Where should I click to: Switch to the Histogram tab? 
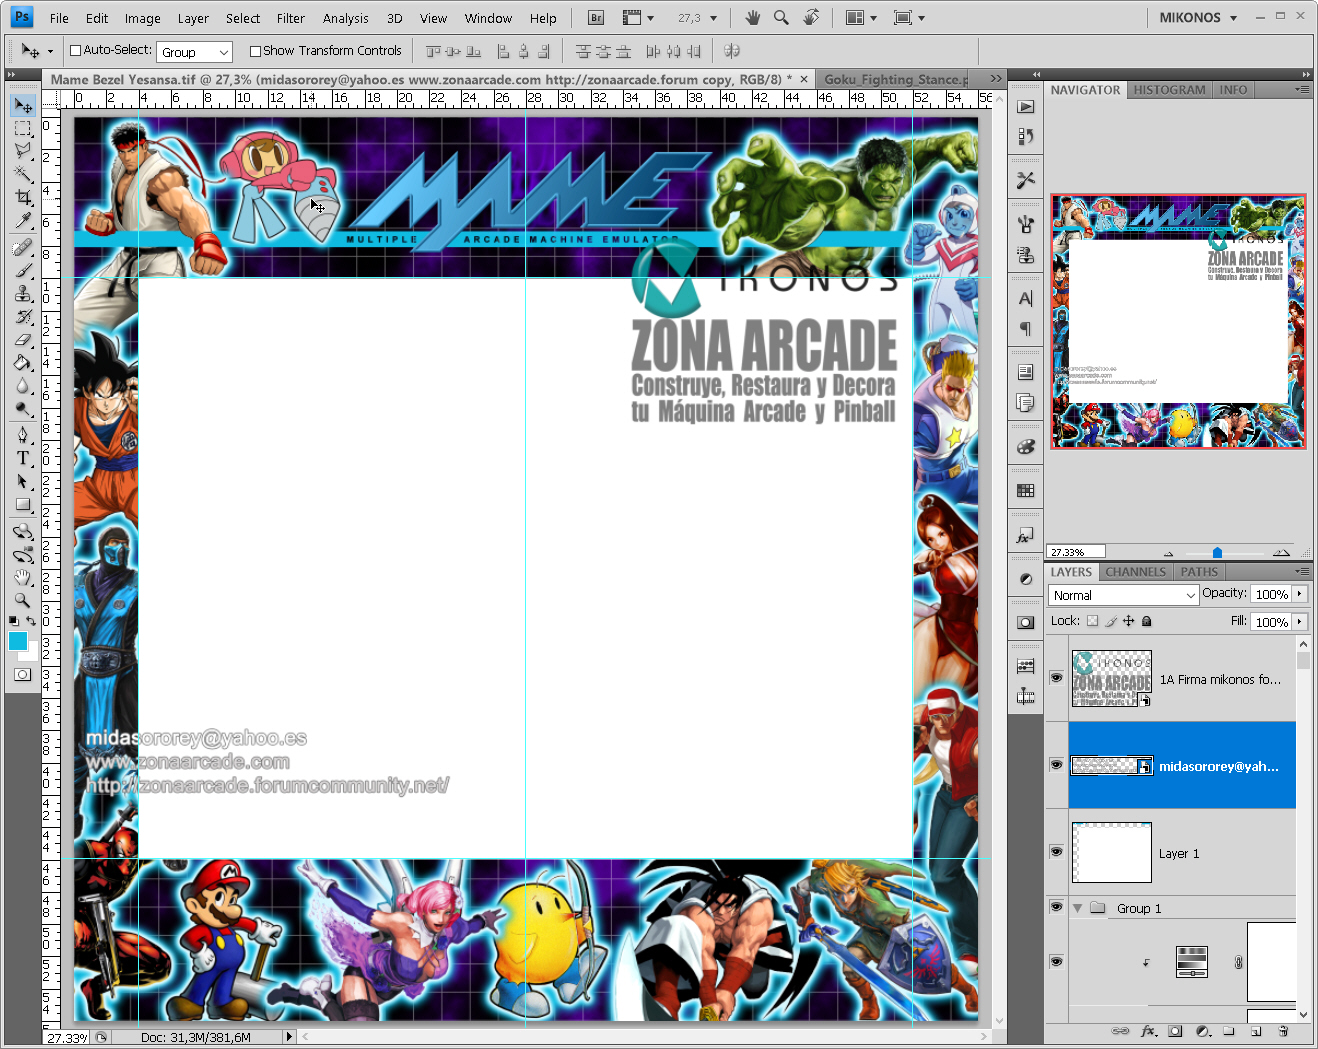click(x=1169, y=90)
